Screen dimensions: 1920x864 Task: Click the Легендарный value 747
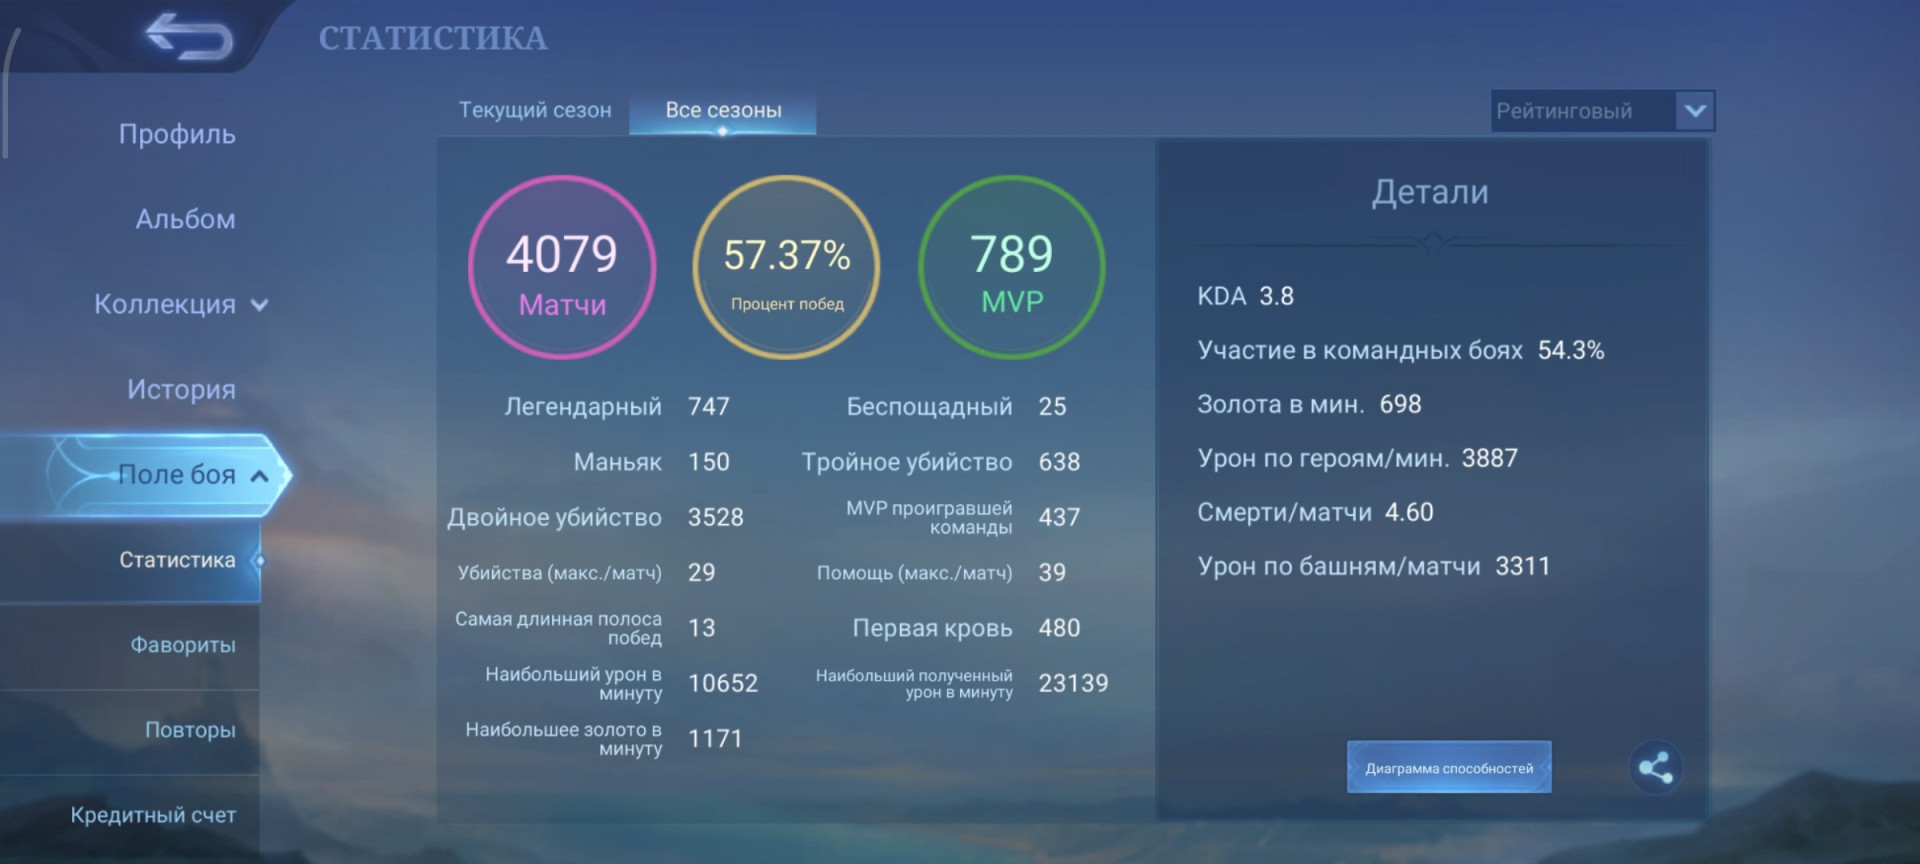click(x=709, y=406)
